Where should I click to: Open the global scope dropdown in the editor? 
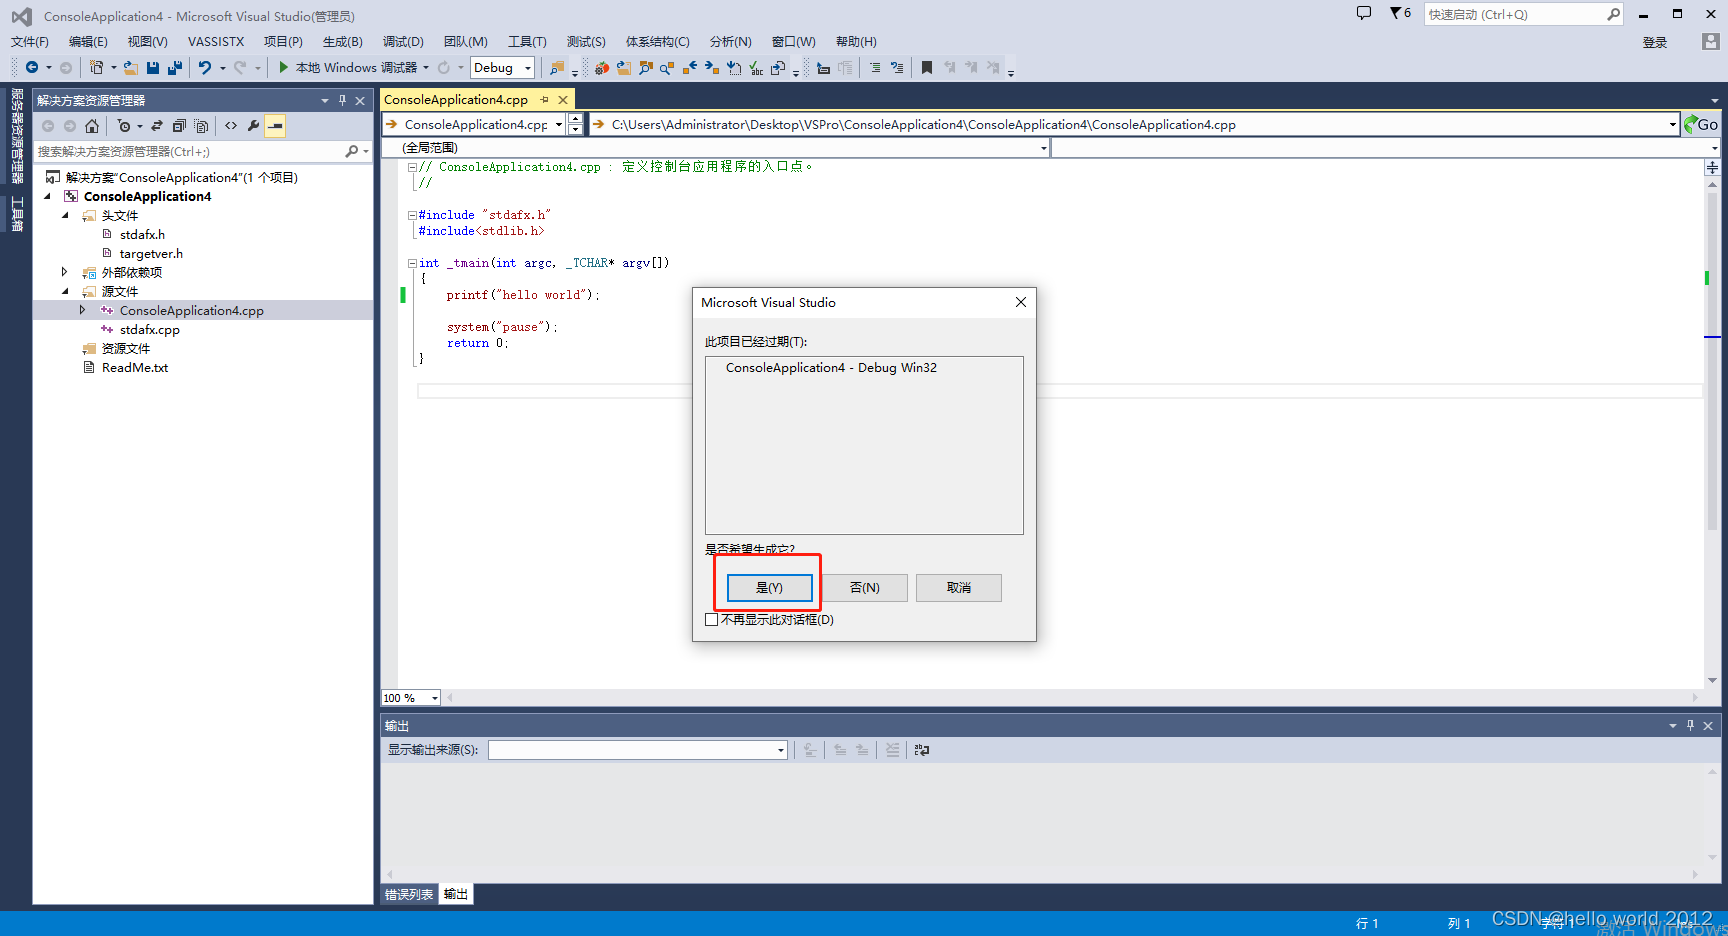(1044, 148)
